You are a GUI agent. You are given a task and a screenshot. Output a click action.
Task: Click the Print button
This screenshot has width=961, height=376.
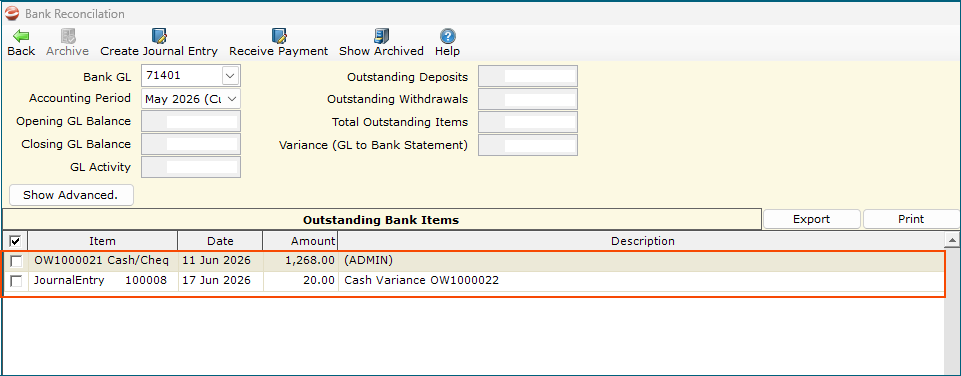click(x=911, y=219)
